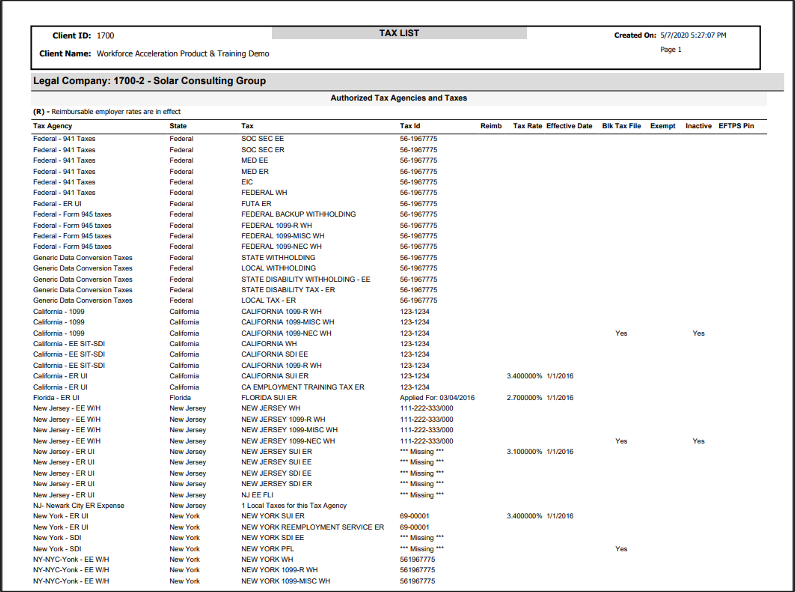Screen dimensions: 795x592
Task: Click the CA EMPLOYMENT TRAINING TAX ER entry
Action: pyautogui.click(x=303, y=387)
